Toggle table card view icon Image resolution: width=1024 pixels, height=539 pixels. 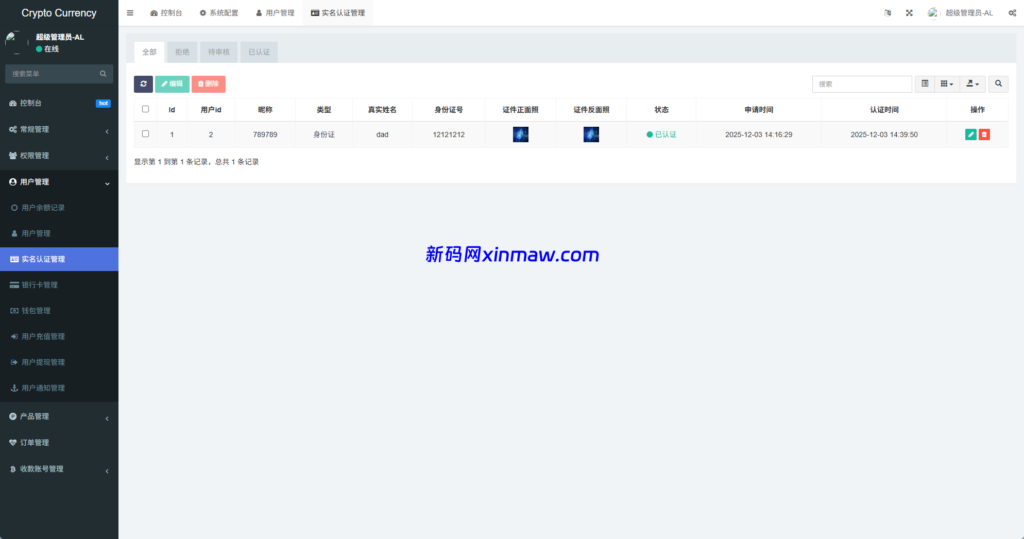tap(925, 84)
